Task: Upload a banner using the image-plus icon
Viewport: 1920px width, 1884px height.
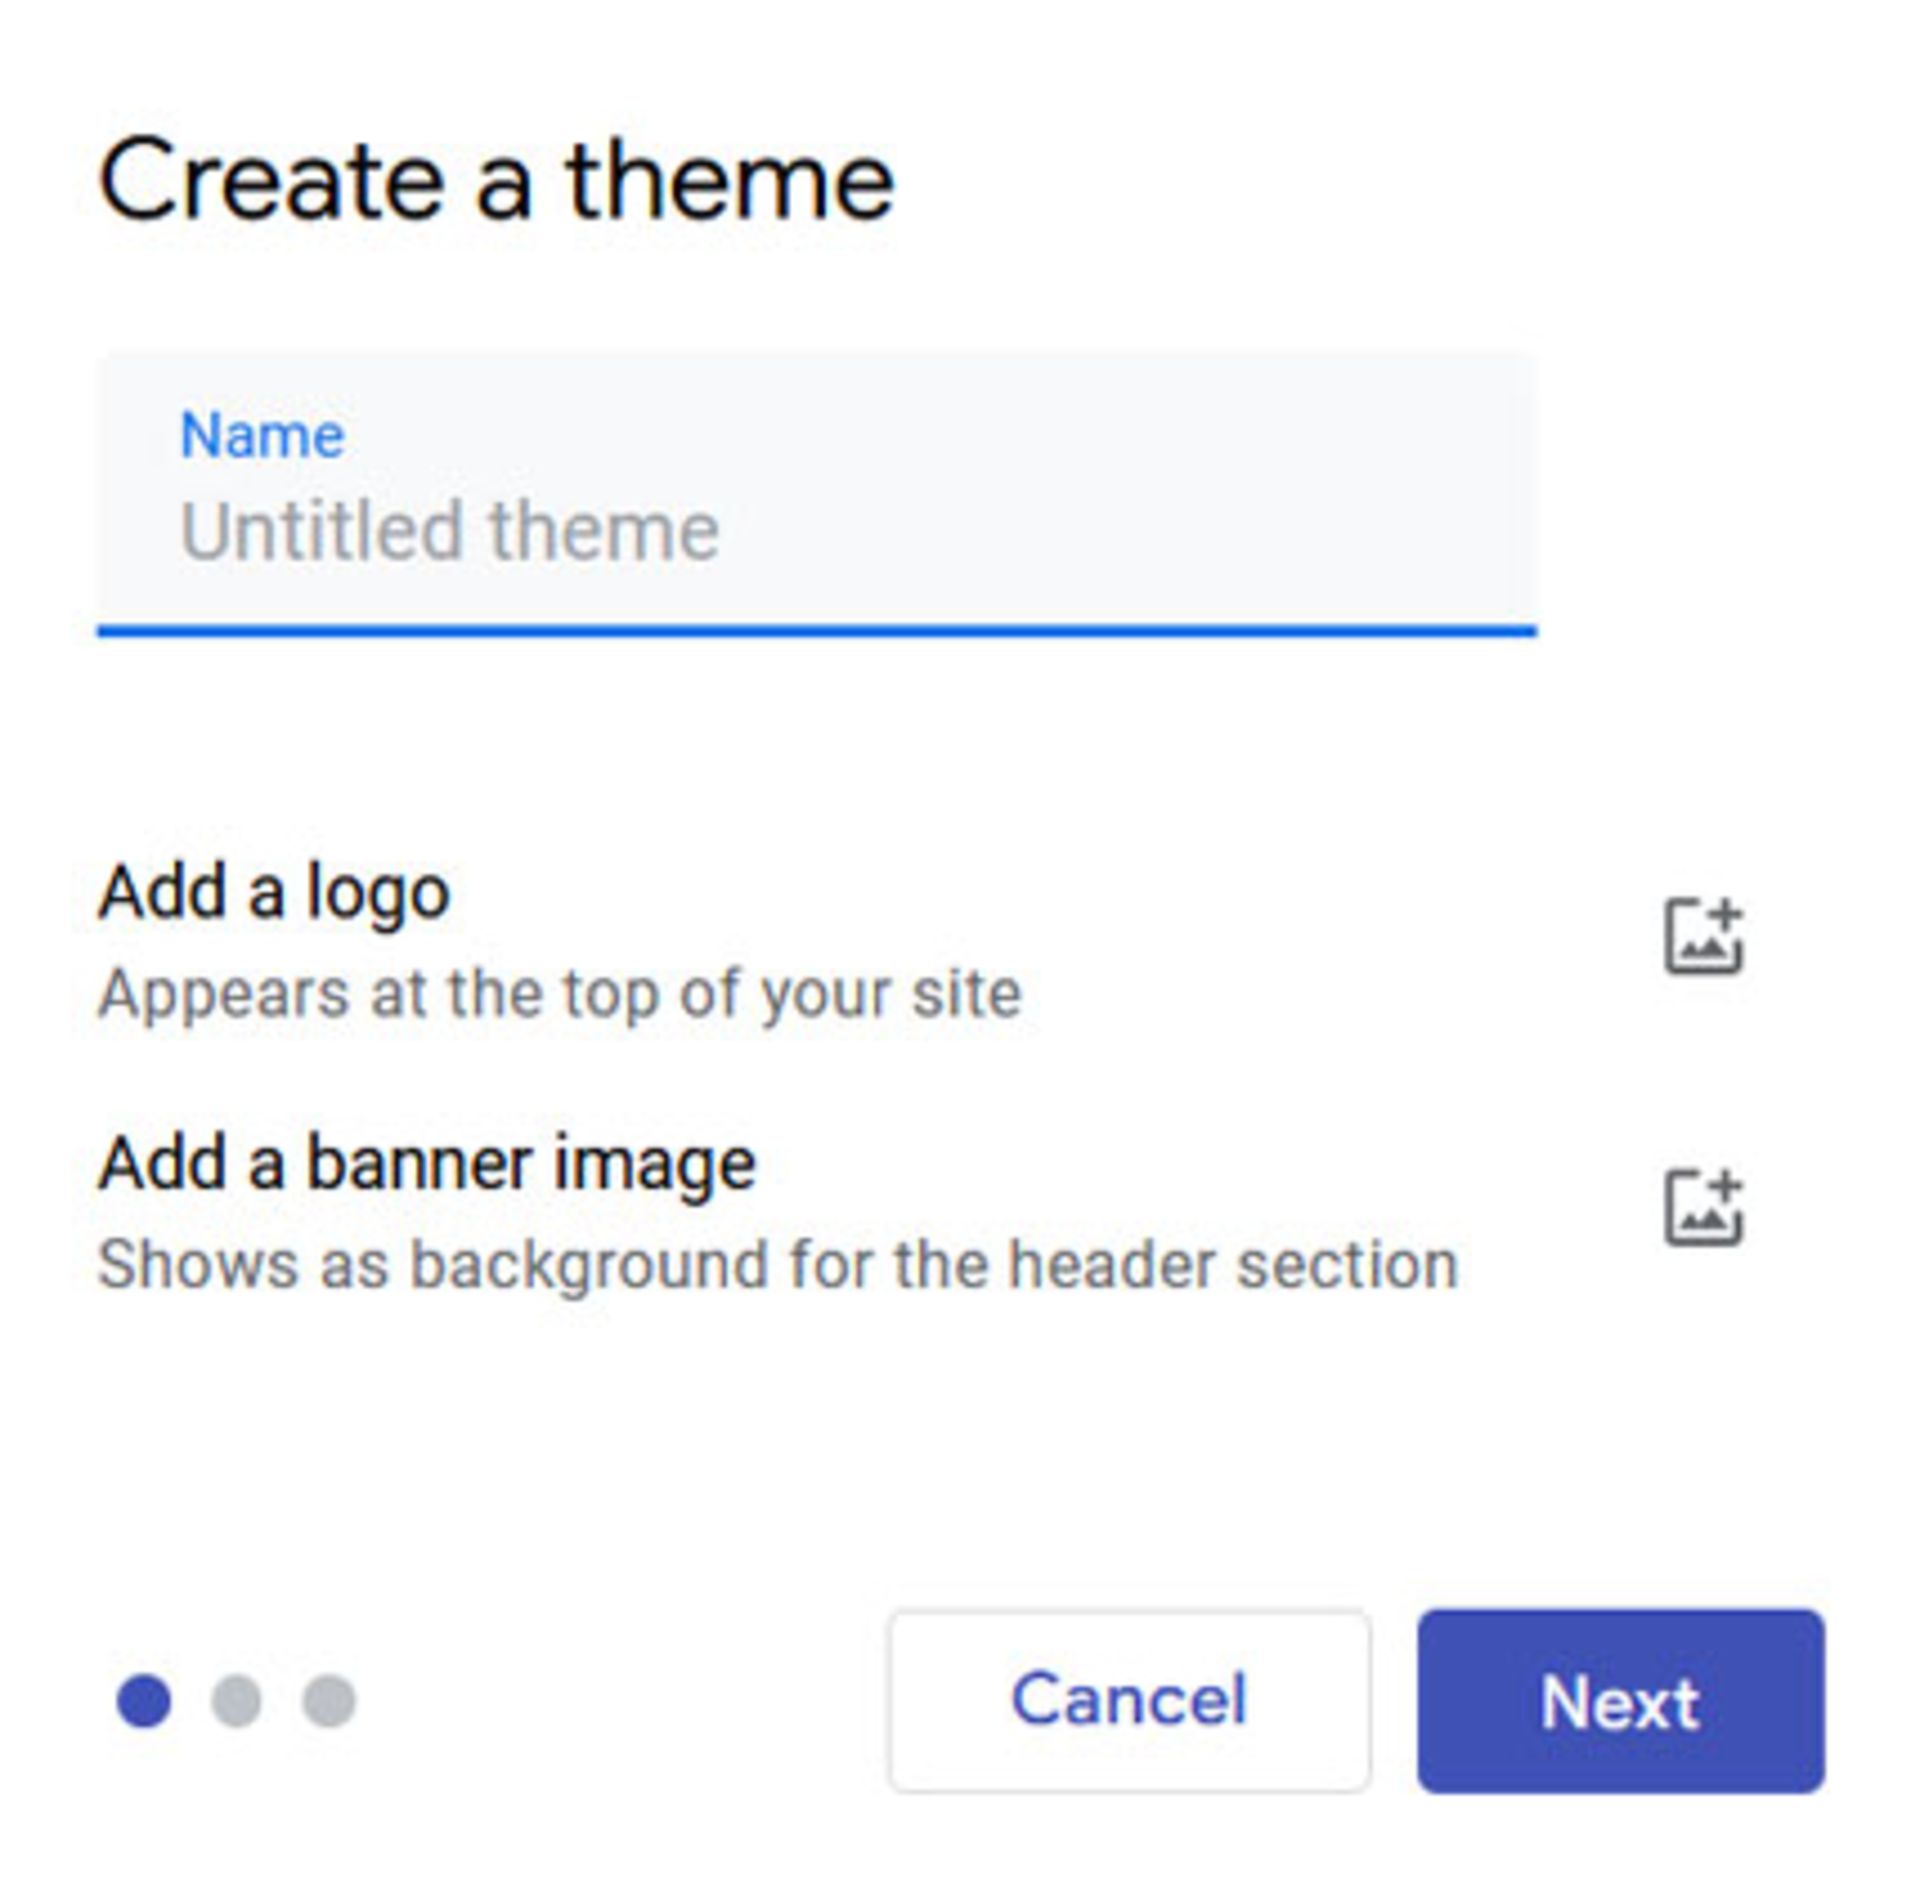Action: tap(1703, 1207)
